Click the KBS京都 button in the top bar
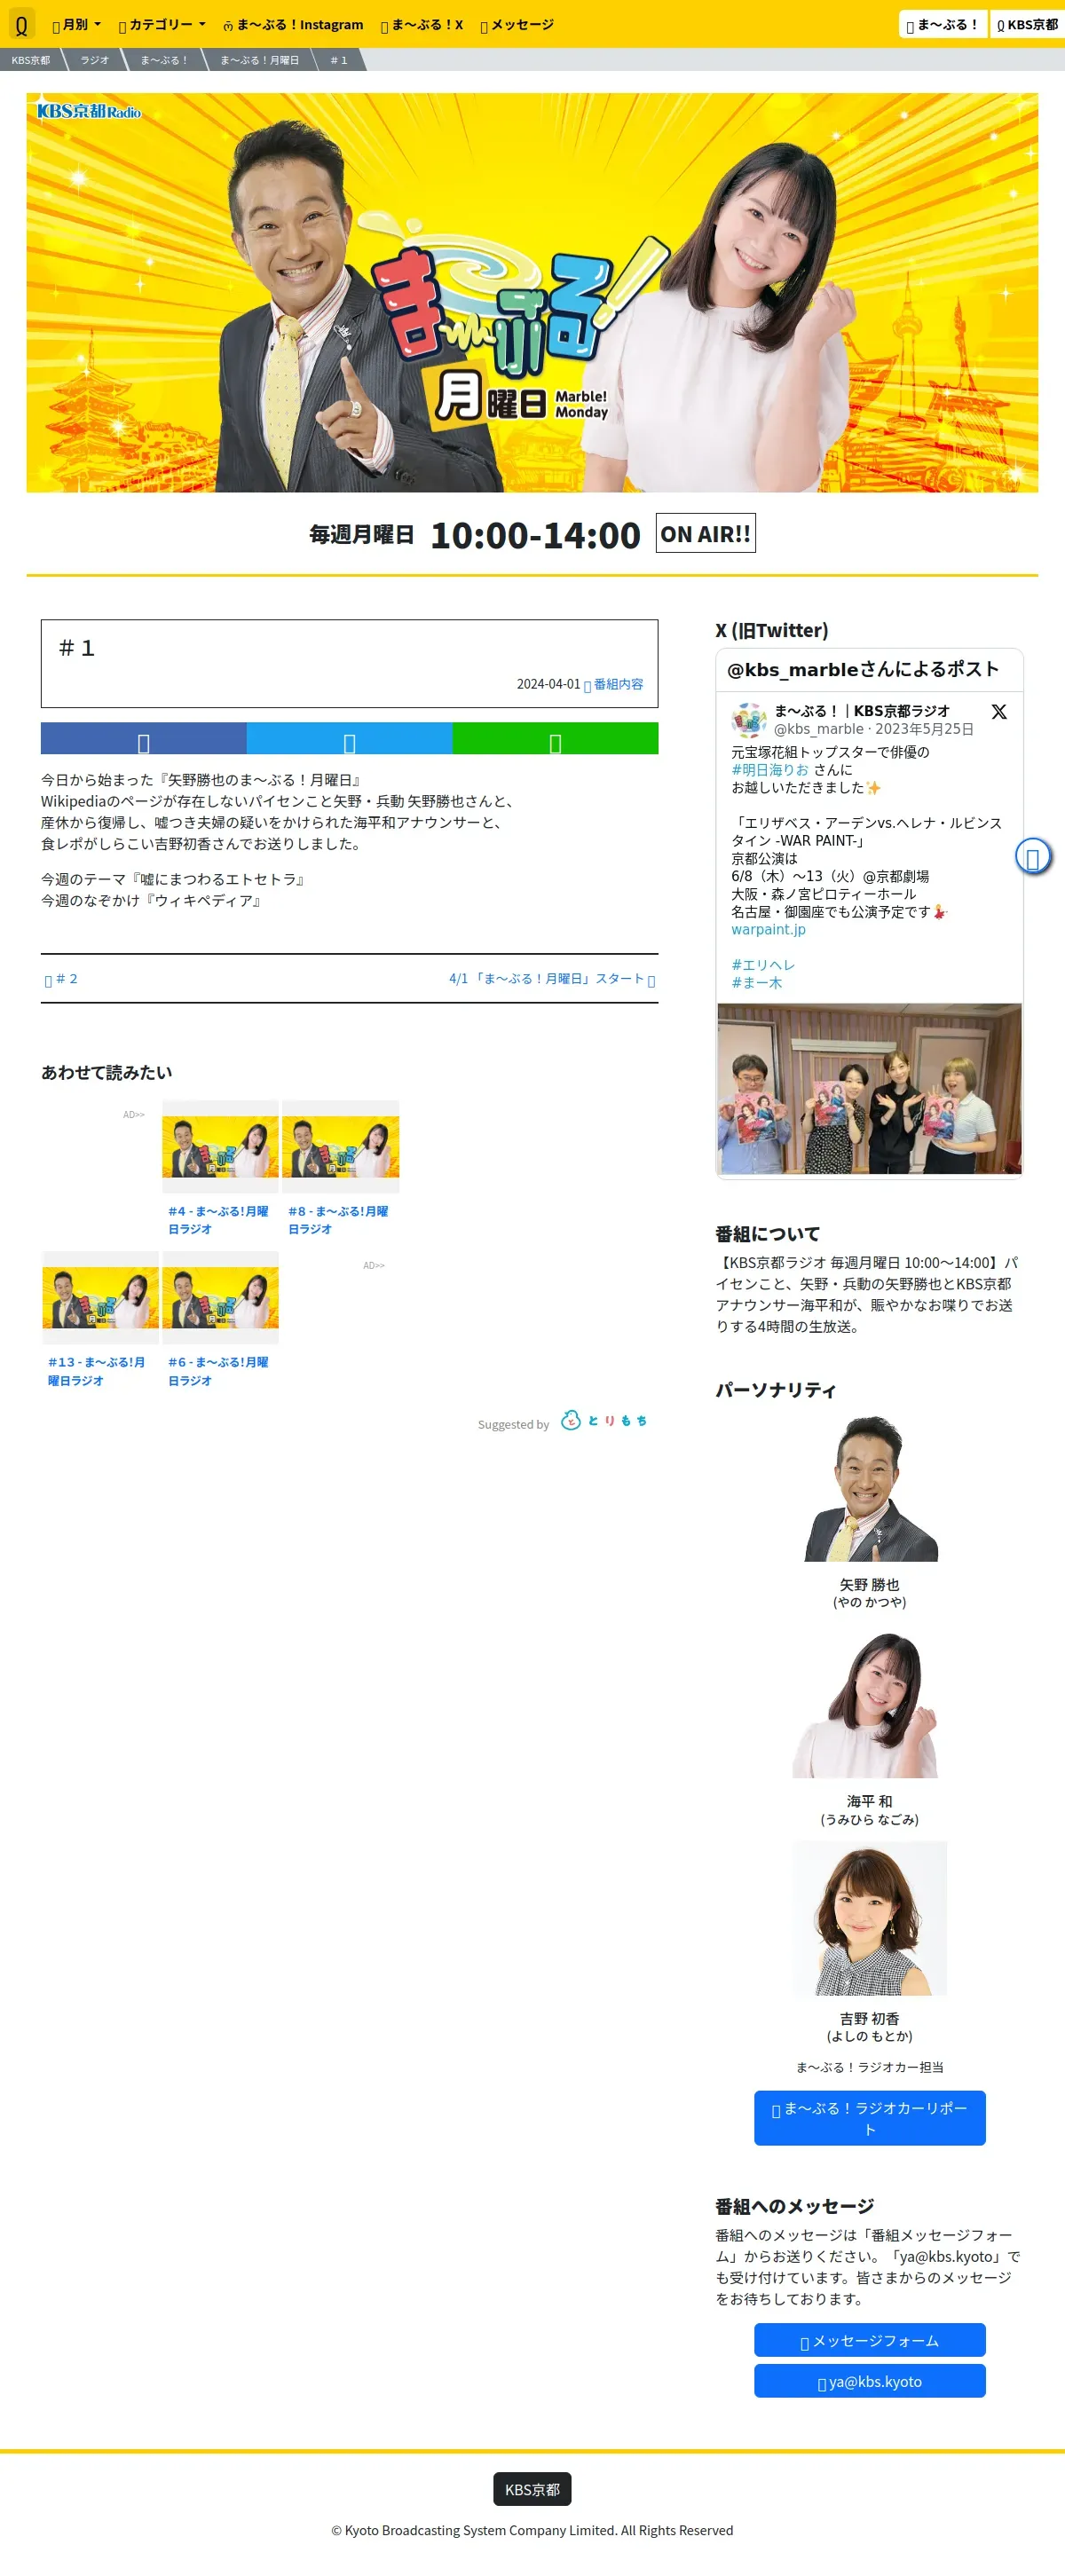This screenshot has height=2576, width=1065. pos(1027,24)
